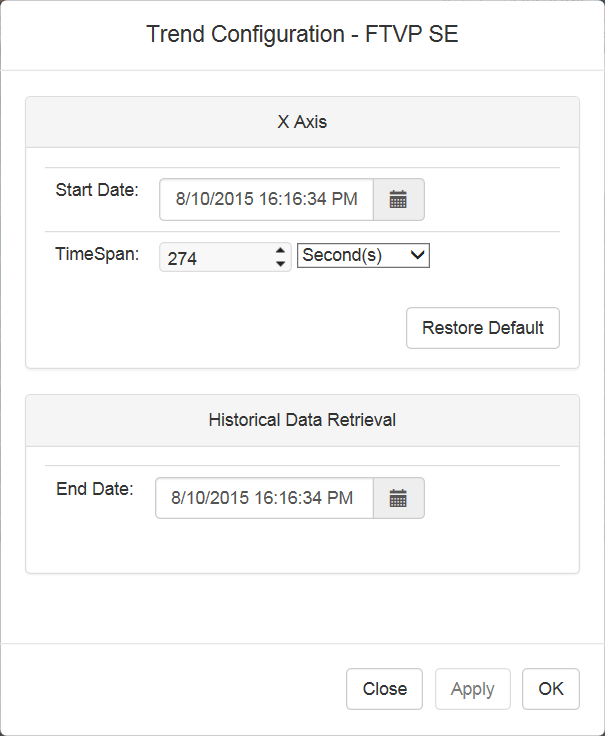Open the End Date calendar picker
This screenshot has height=736, width=605.
click(x=398, y=498)
